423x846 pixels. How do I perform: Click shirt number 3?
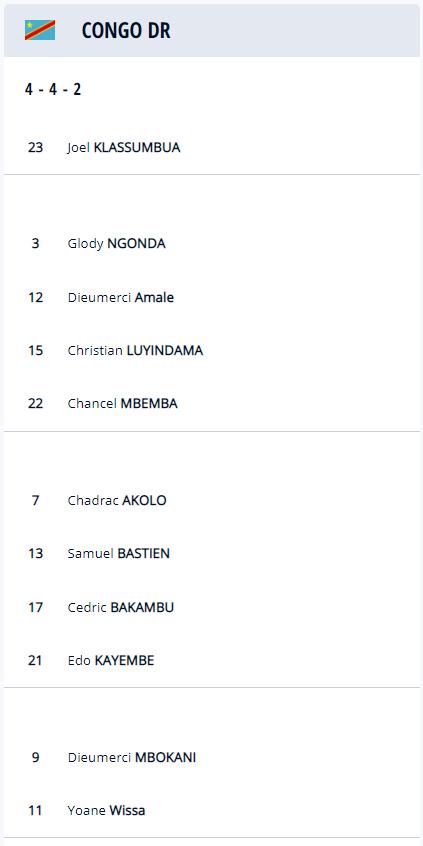click(x=36, y=243)
